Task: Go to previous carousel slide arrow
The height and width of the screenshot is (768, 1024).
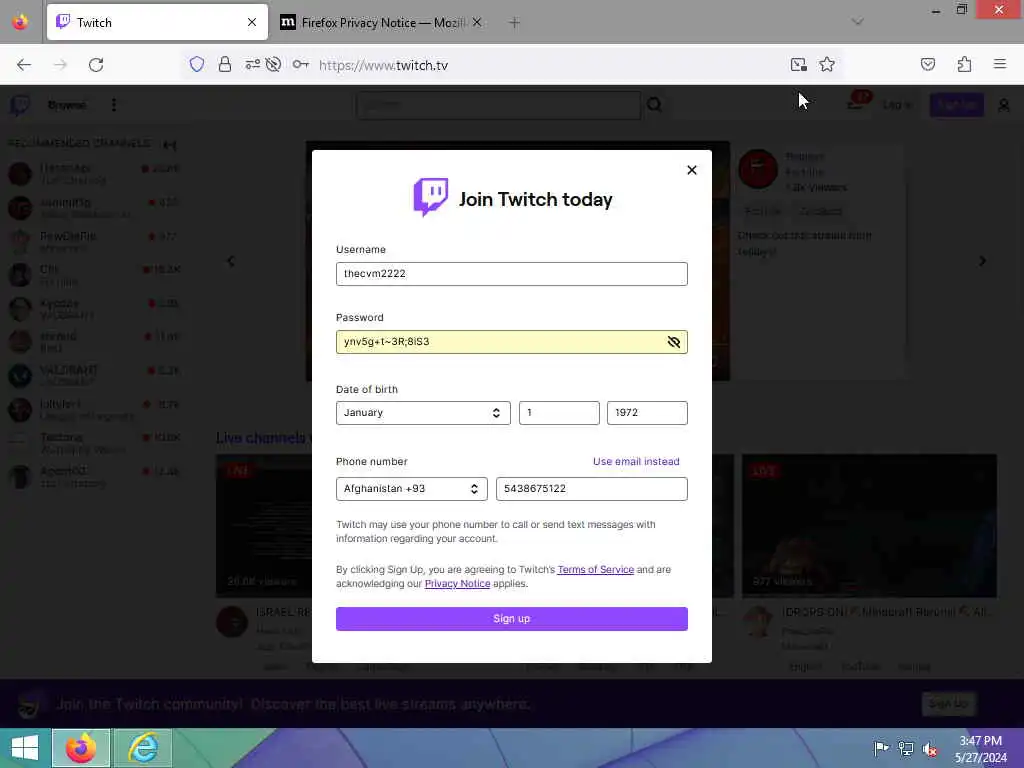Action: click(x=231, y=261)
